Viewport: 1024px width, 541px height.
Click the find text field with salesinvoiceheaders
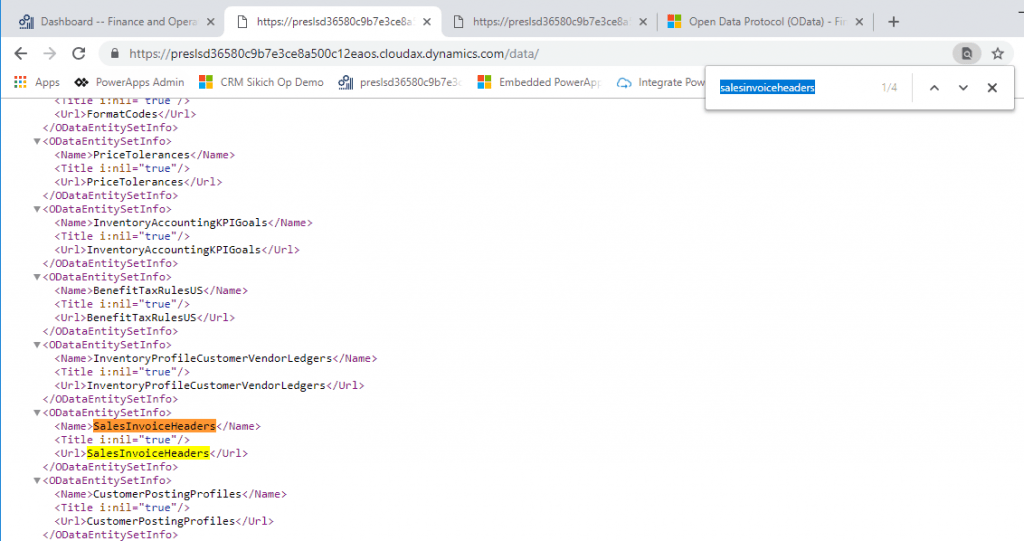click(790, 88)
